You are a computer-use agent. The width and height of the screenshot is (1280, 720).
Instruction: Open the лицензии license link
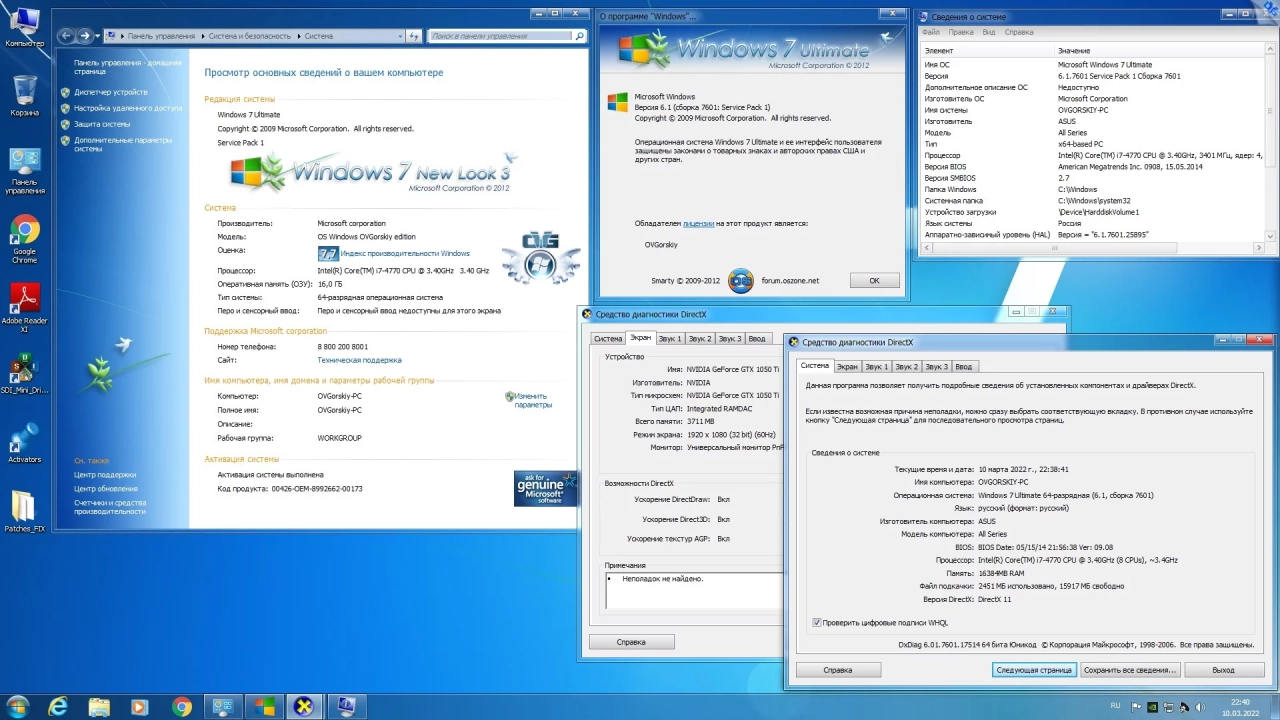[699, 224]
